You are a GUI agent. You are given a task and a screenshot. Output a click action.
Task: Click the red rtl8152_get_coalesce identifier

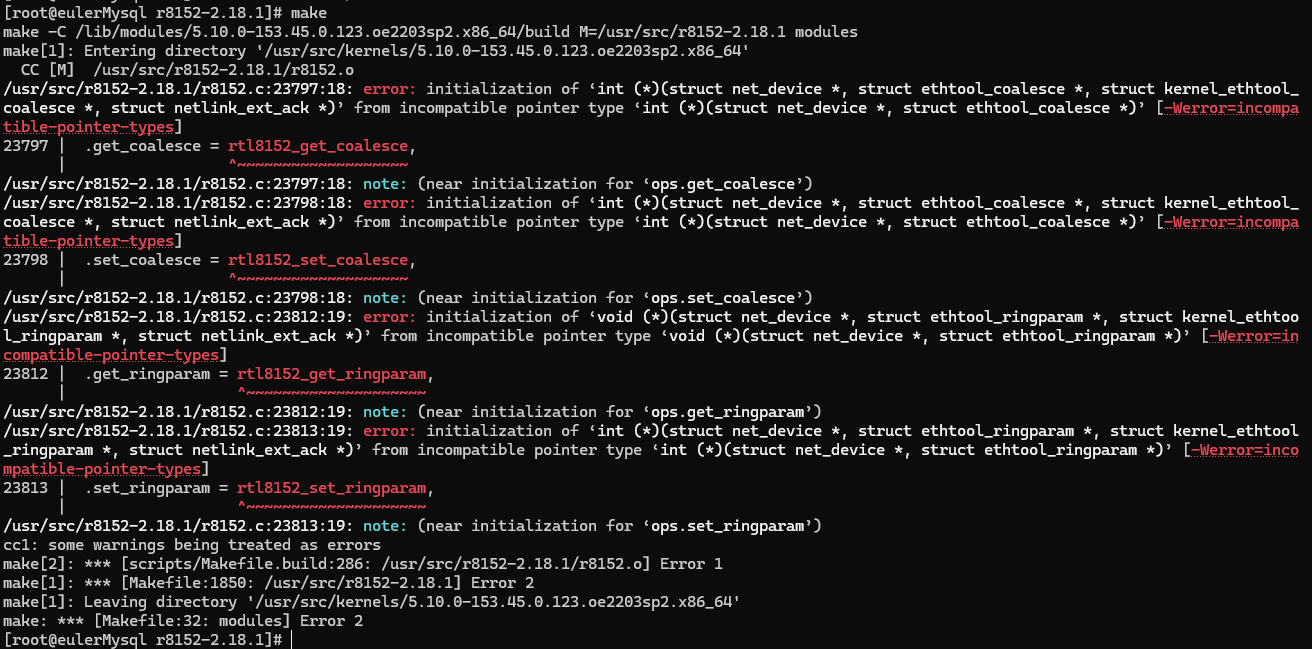(x=317, y=146)
